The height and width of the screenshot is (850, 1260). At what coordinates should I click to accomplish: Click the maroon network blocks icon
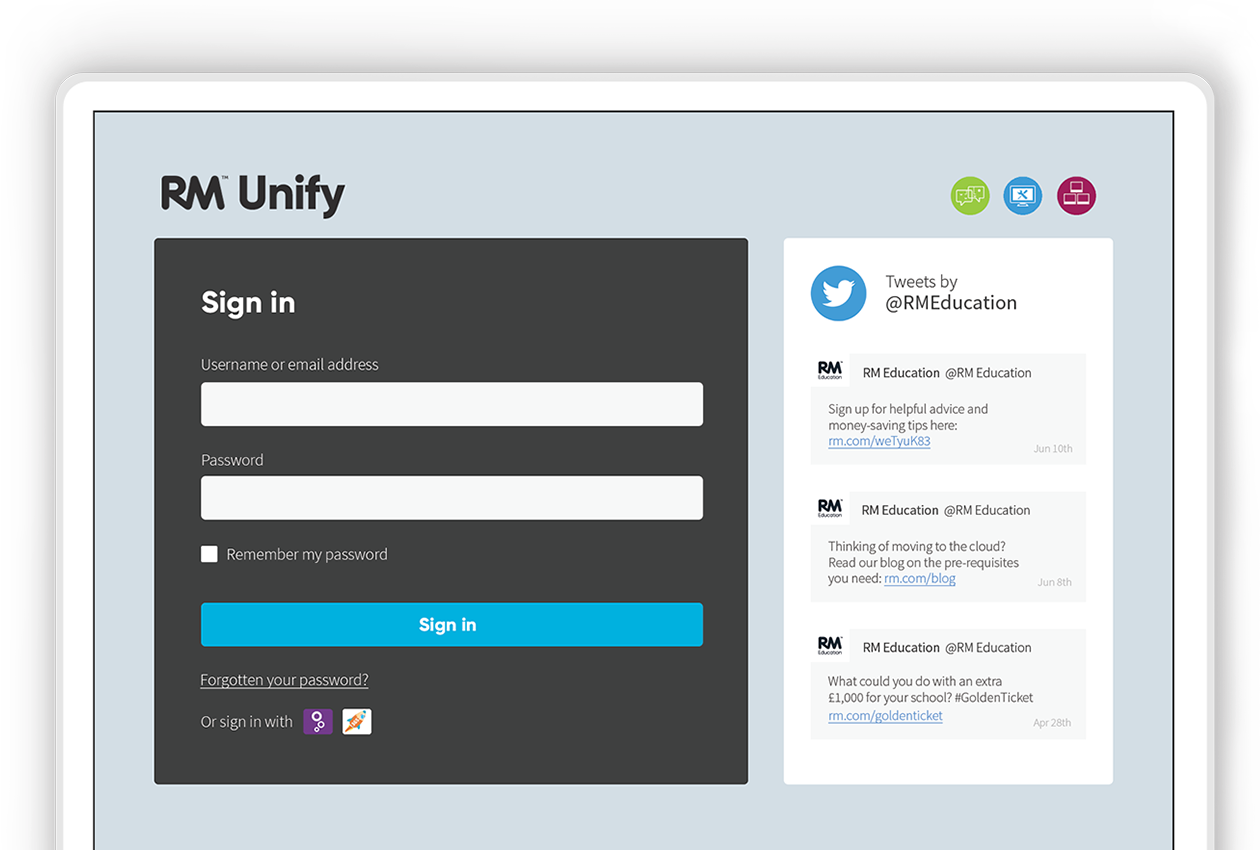coord(1076,196)
